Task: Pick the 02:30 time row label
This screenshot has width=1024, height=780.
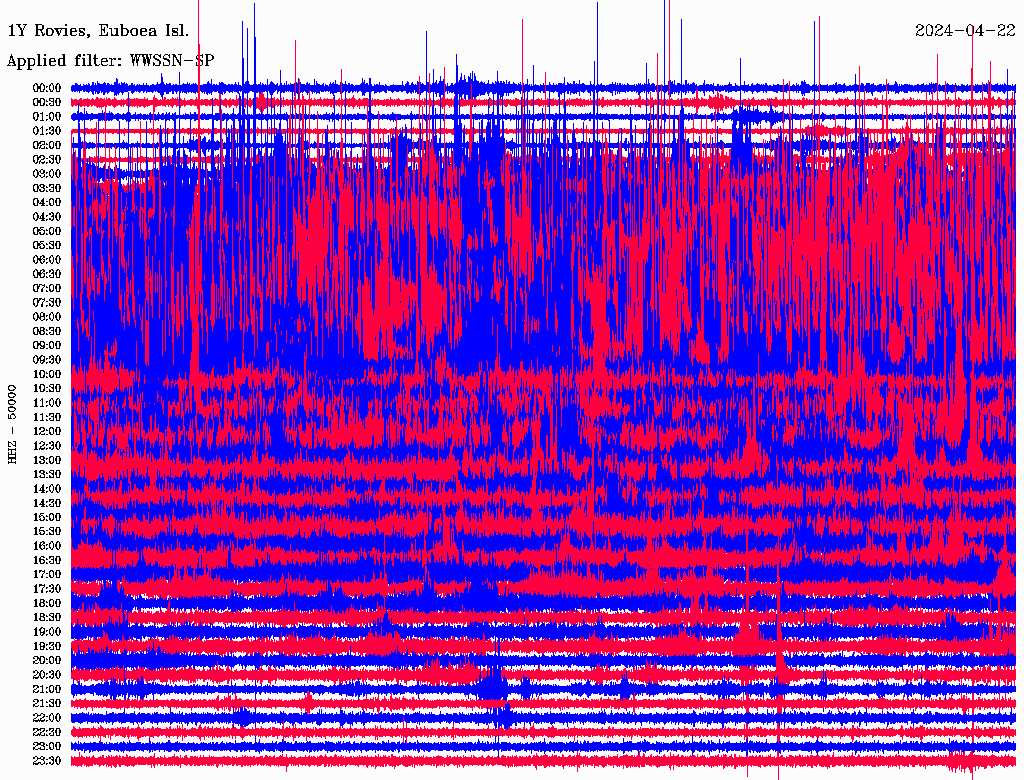Action: pos(47,159)
